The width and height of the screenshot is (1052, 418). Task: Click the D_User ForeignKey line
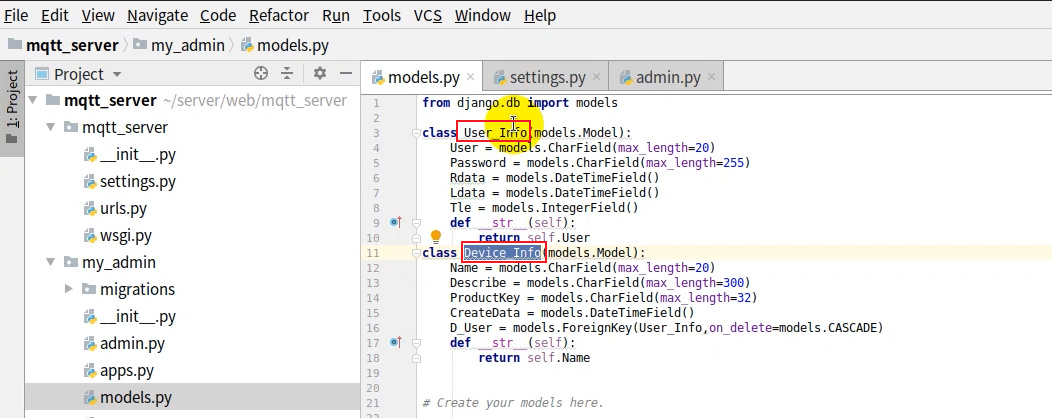pos(666,327)
